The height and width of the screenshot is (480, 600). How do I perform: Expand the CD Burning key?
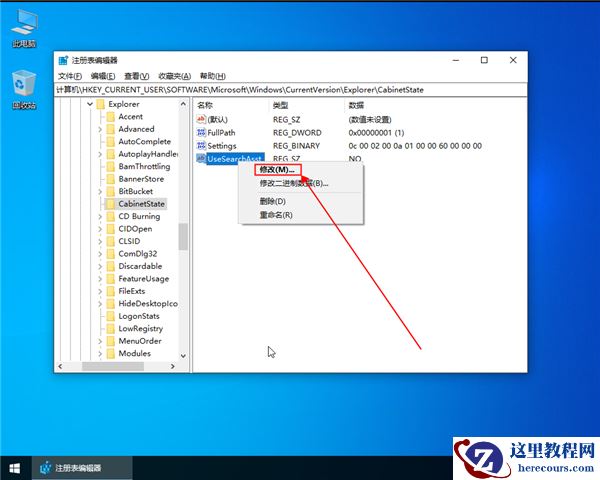click(x=100, y=216)
